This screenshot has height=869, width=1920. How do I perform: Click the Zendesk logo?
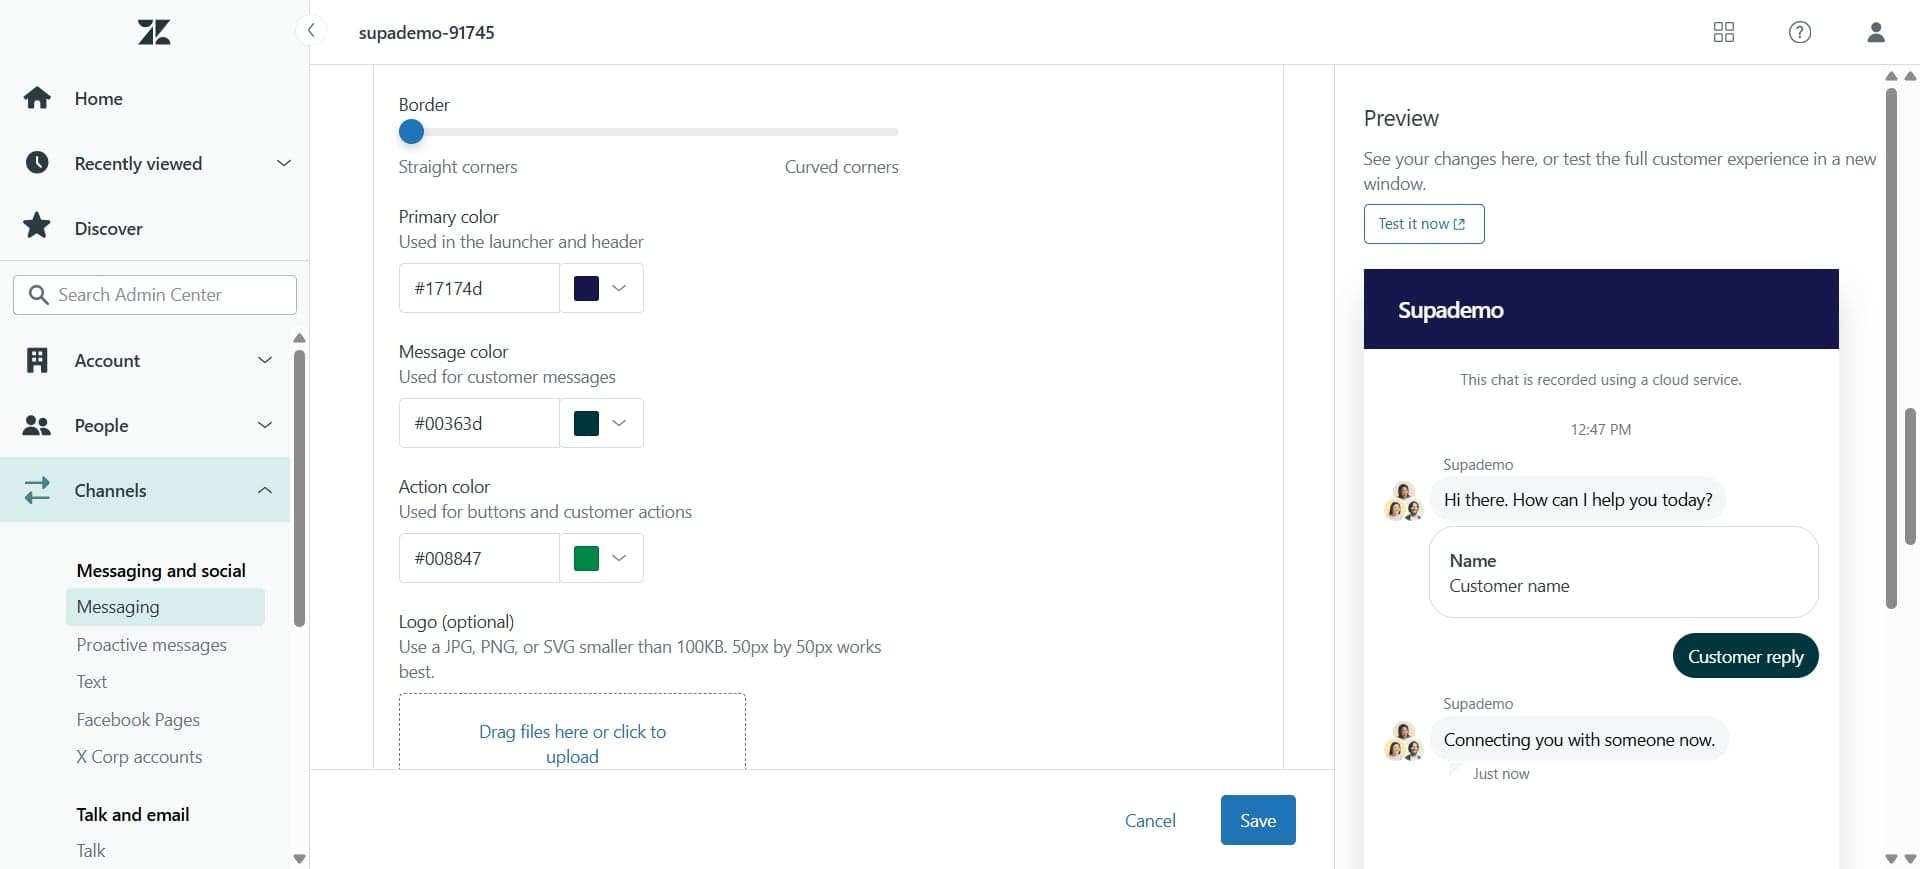click(153, 31)
